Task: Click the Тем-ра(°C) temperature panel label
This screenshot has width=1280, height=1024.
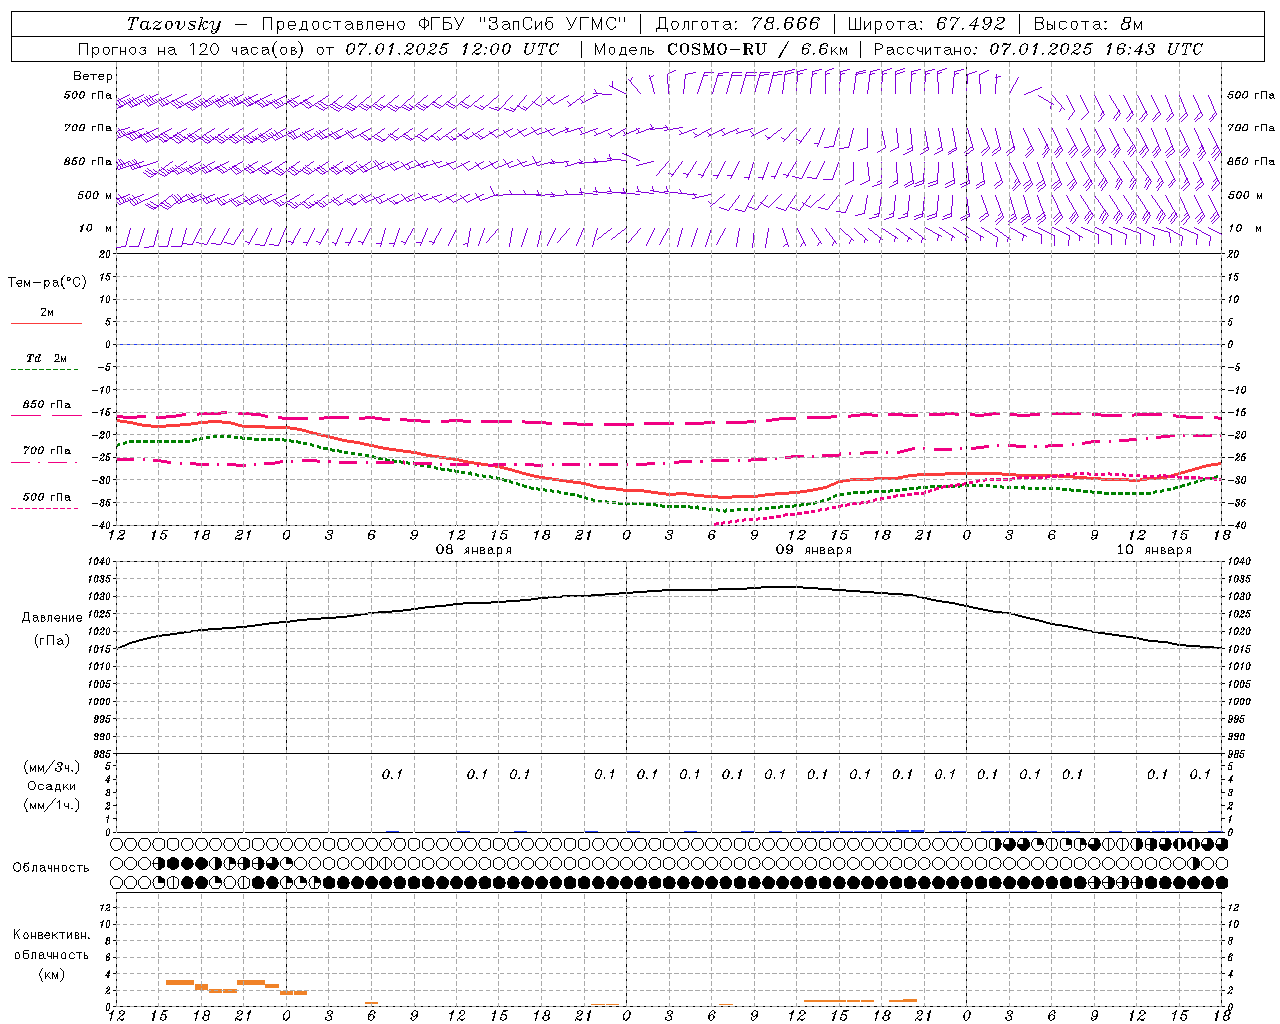Action: click(x=47, y=283)
